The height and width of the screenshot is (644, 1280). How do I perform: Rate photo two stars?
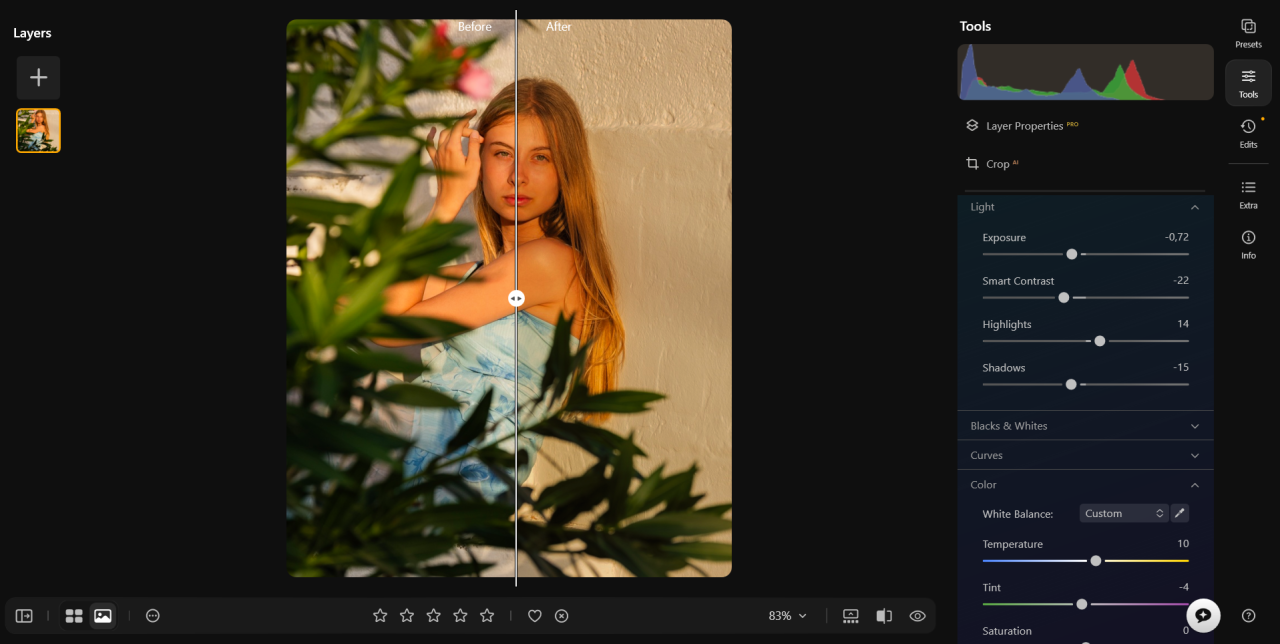click(407, 616)
